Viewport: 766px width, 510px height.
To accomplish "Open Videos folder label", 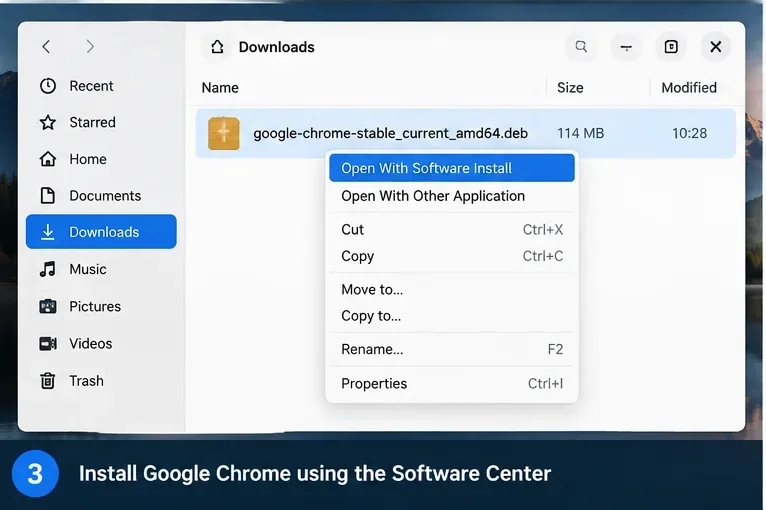I will pyautogui.click(x=91, y=343).
